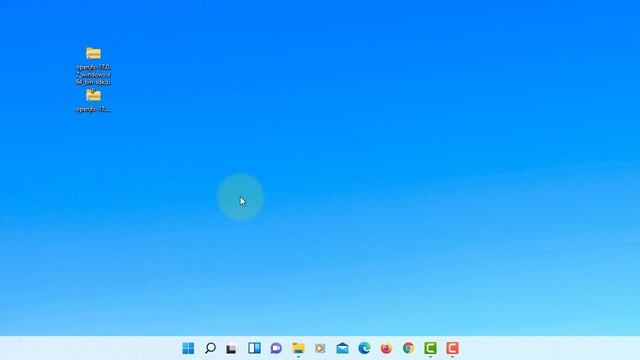Launch Google Chrome from taskbar

pos(408,348)
